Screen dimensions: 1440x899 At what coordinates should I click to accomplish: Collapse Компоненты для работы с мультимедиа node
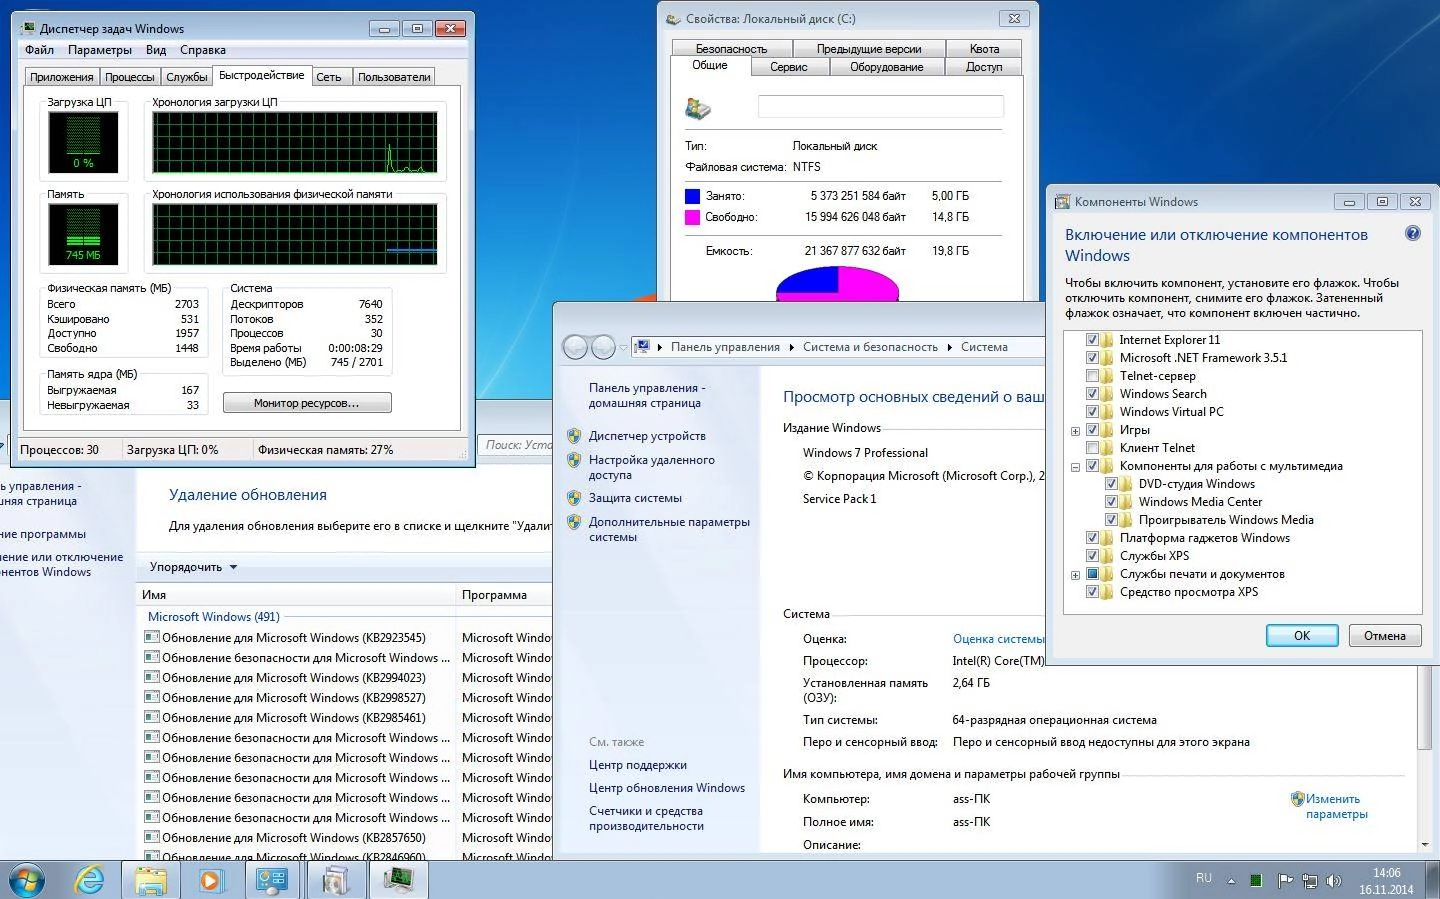tap(1075, 467)
